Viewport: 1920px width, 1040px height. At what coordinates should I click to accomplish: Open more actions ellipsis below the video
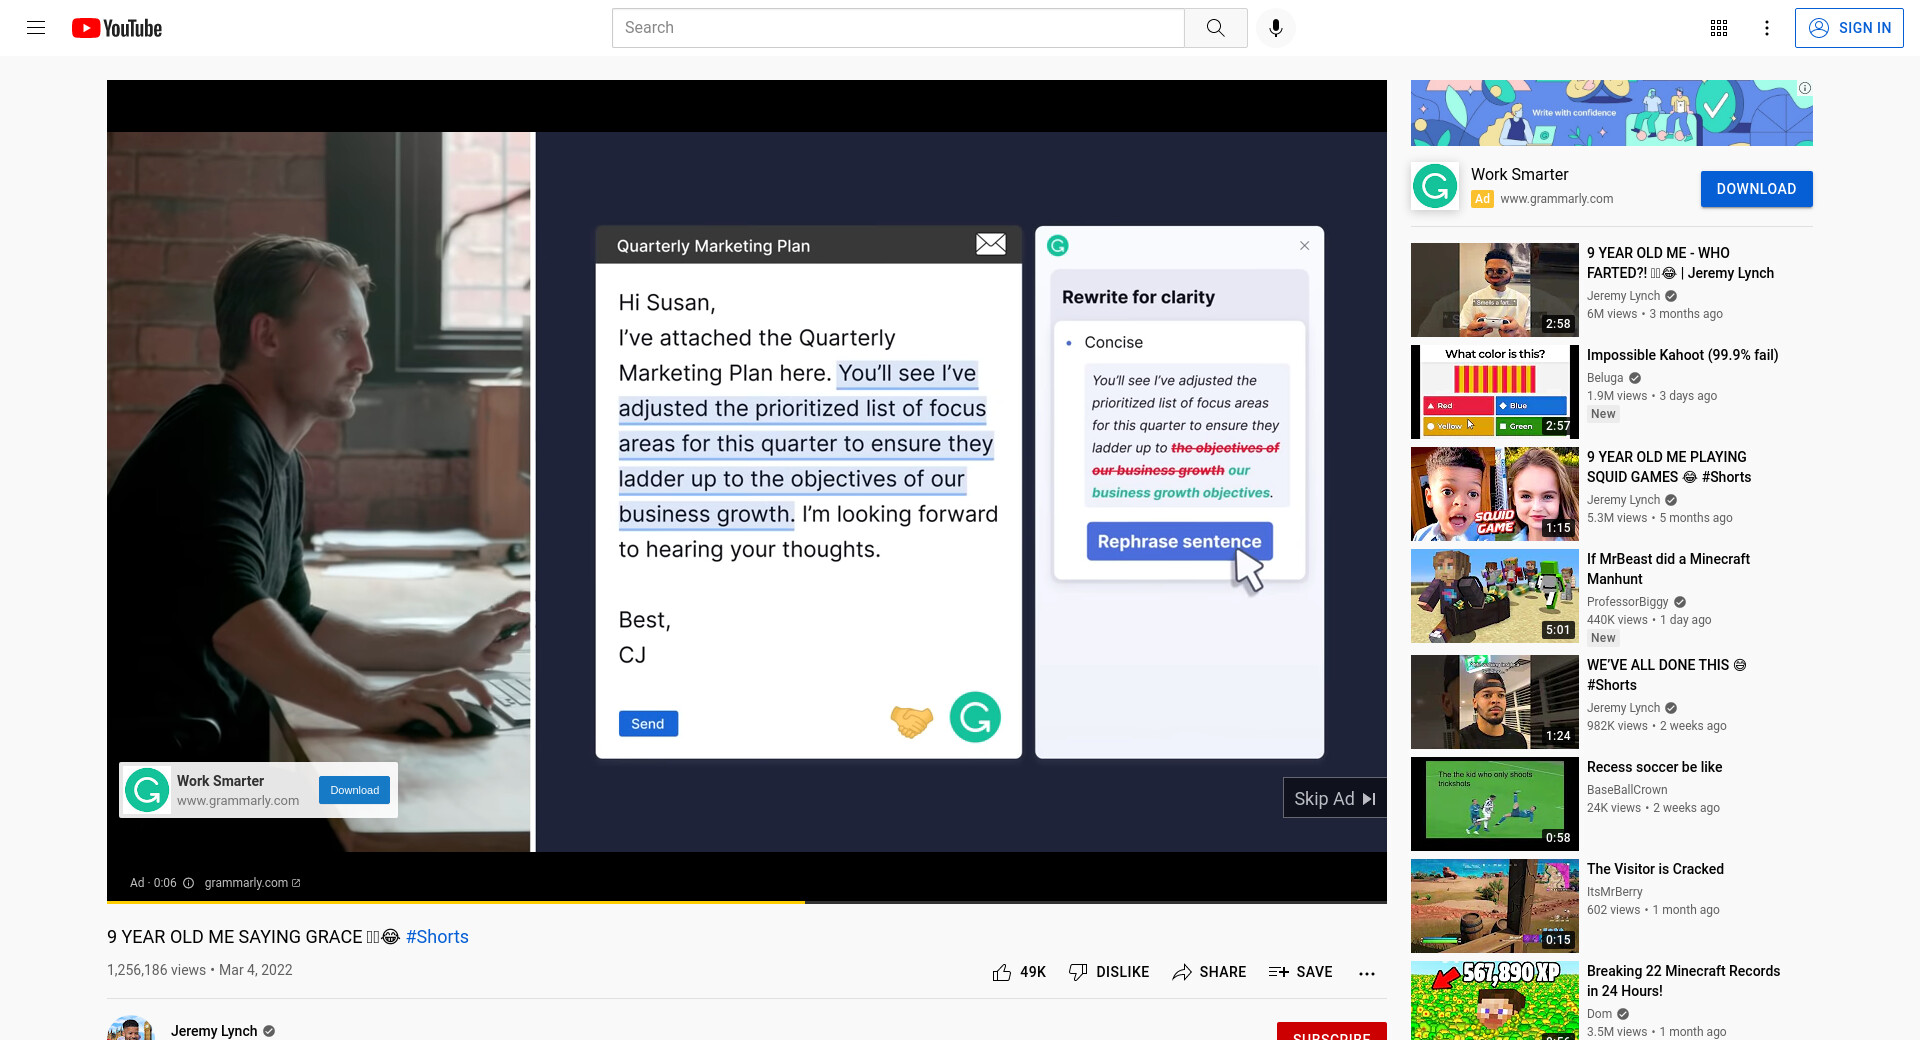[1367, 973]
